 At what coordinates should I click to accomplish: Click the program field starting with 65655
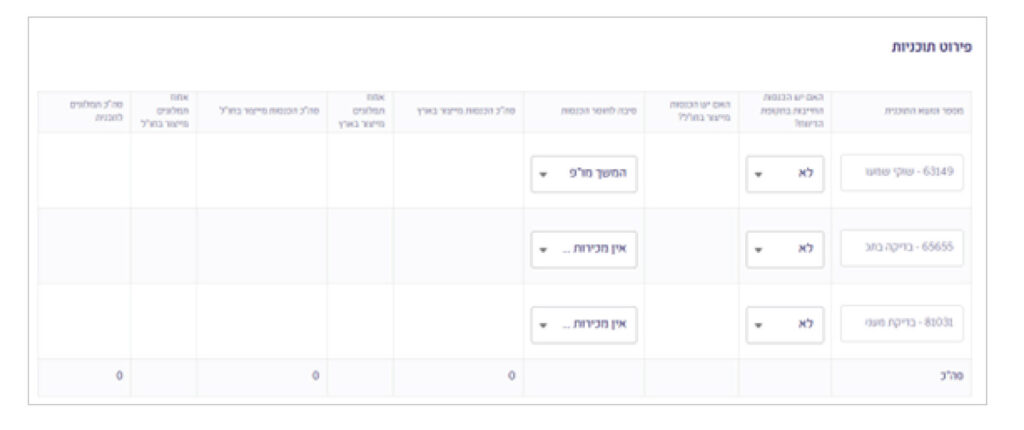(x=902, y=248)
